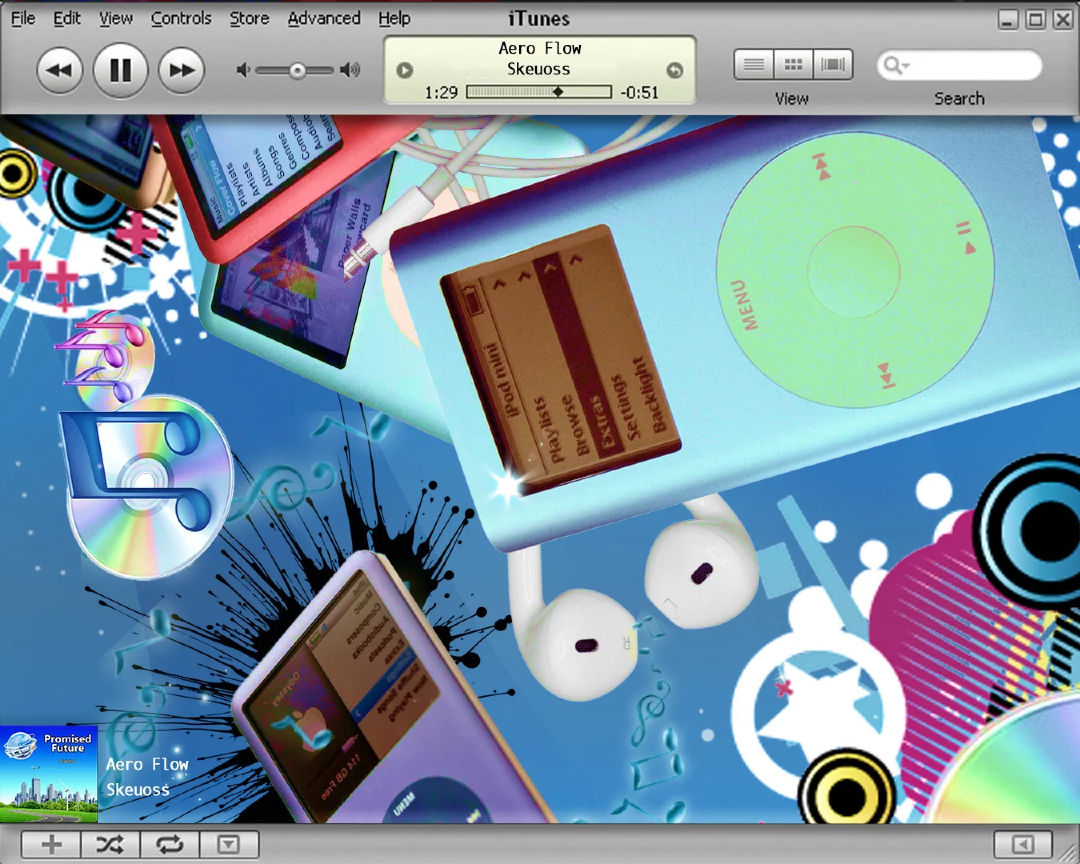Open the artwork pane dropdown in the bottom bar
Viewport: 1080px width, 864px height.
(x=229, y=844)
